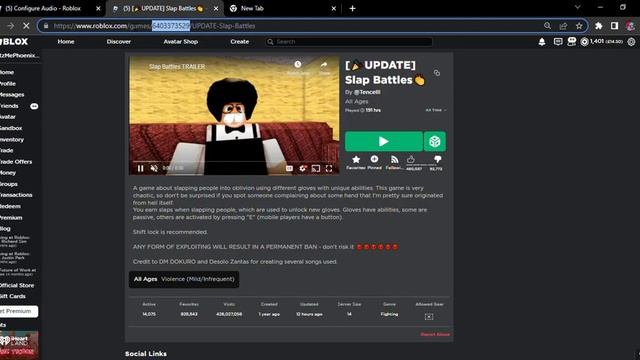Open Transactions in left sidebar

(x=16, y=195)
